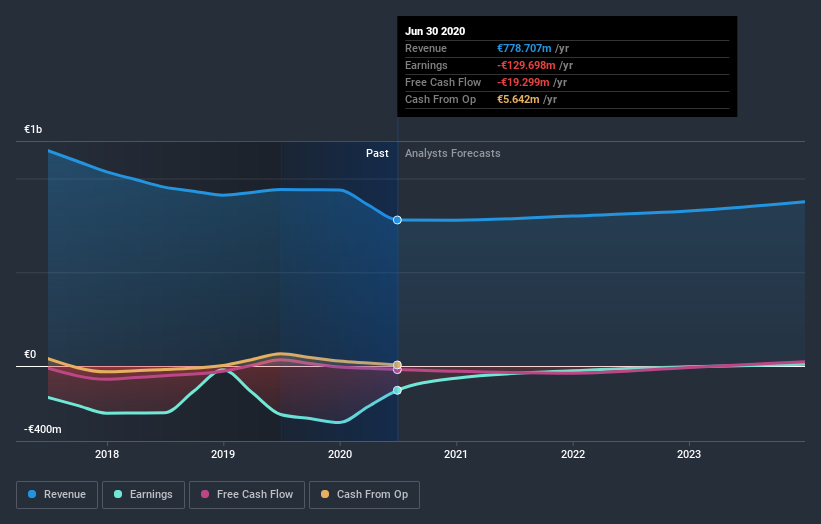The width and height of the screenshot is (821, 524).
Task: Click the blue Revenue data point marker
Action: point(397,220)
